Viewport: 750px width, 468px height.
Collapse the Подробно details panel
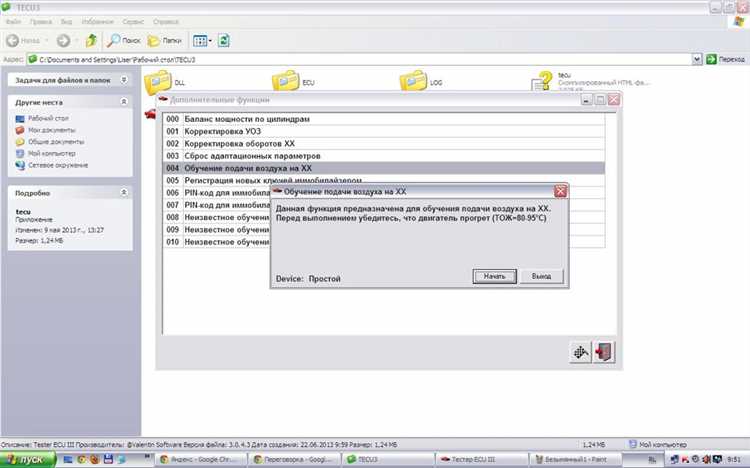[x=124, y=192]
